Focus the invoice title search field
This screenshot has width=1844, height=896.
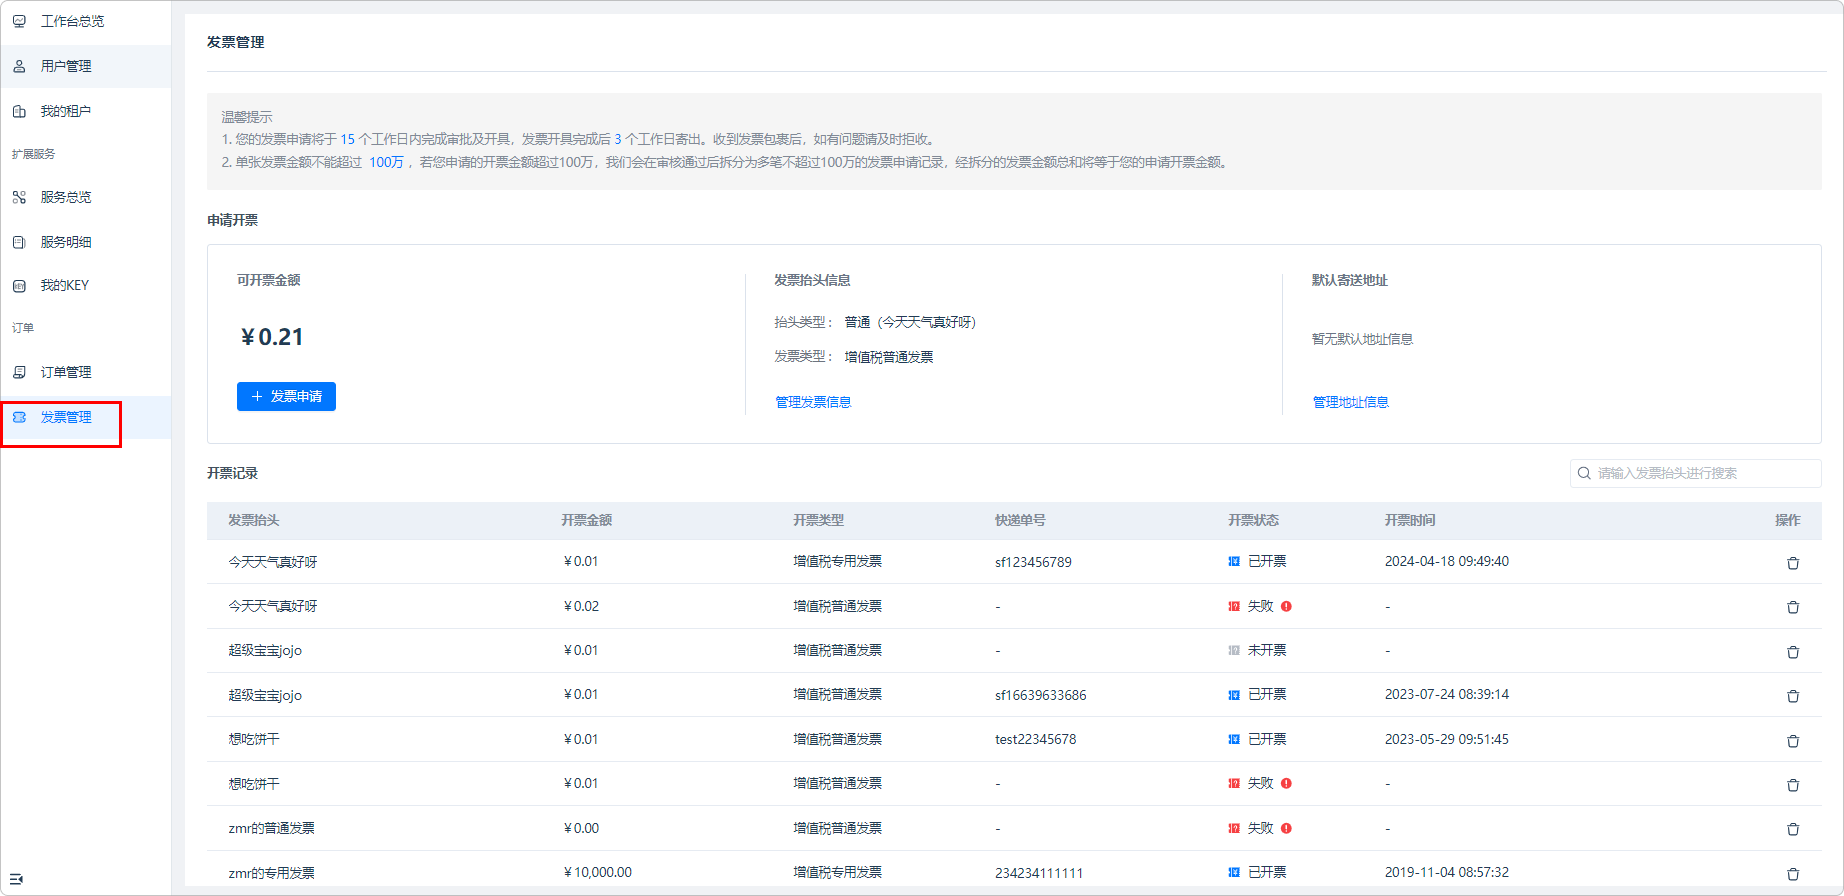1696,473
